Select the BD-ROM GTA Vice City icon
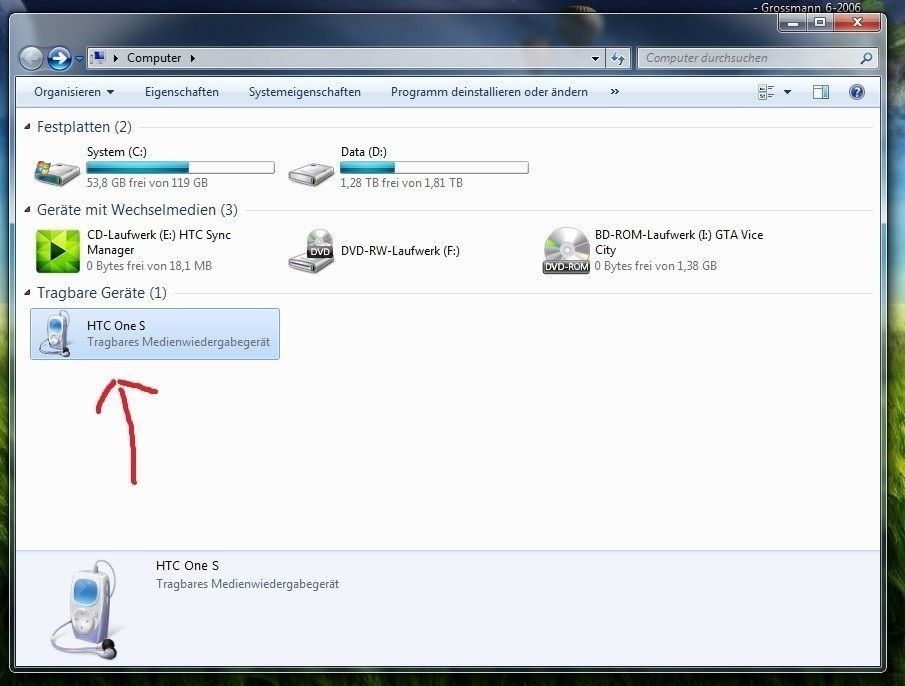The height and width of the screenshot is (686, 905). (566, 250)
